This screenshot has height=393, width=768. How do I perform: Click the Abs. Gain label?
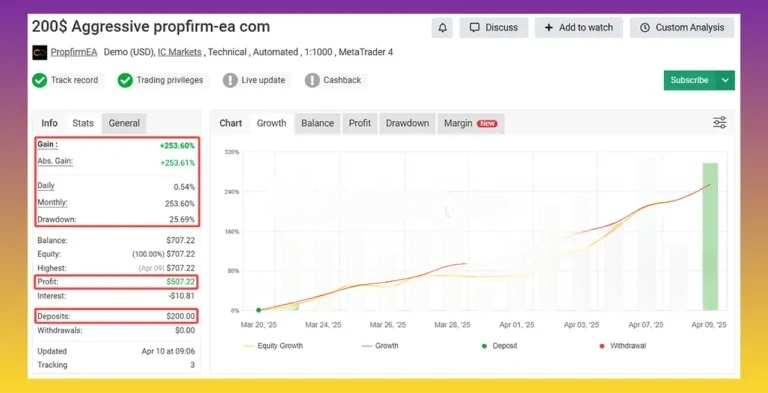(55, 161)
